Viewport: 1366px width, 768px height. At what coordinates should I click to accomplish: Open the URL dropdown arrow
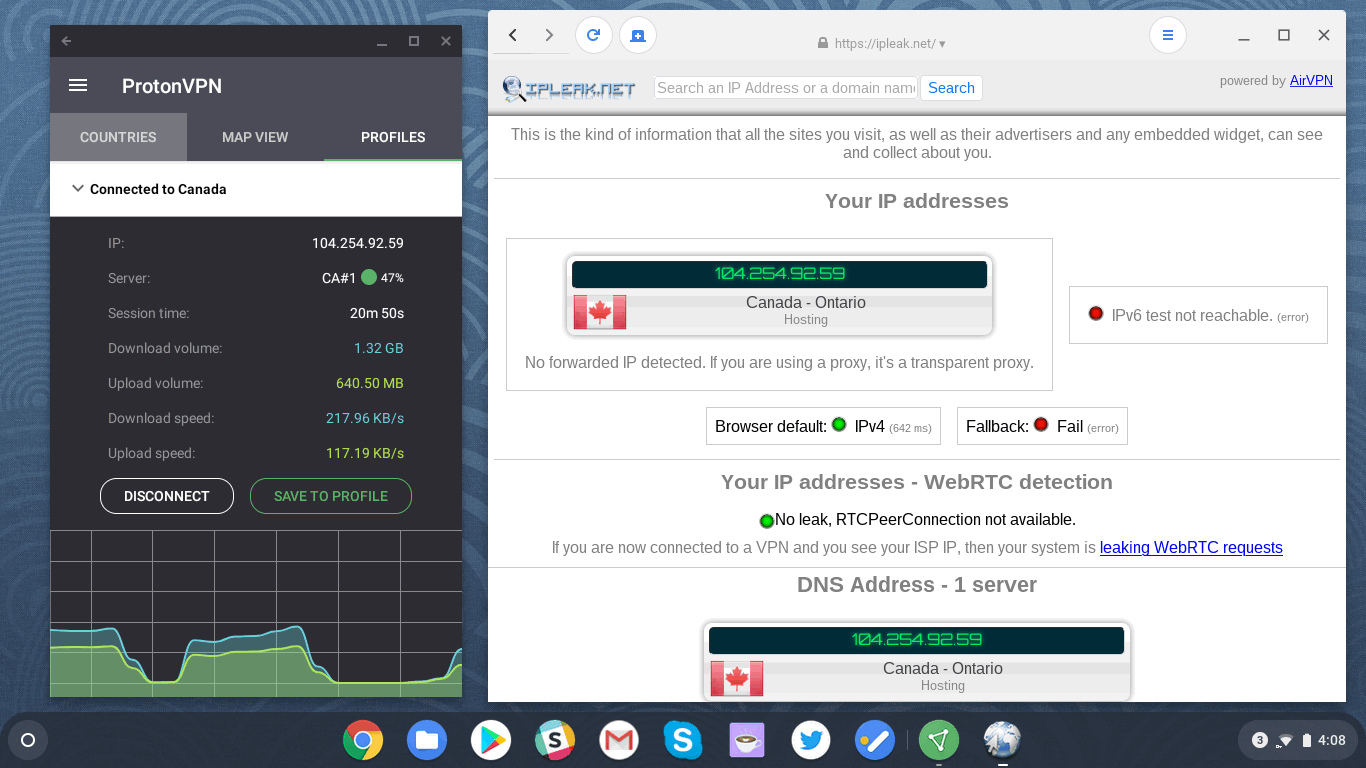click(x=942, y=44)
